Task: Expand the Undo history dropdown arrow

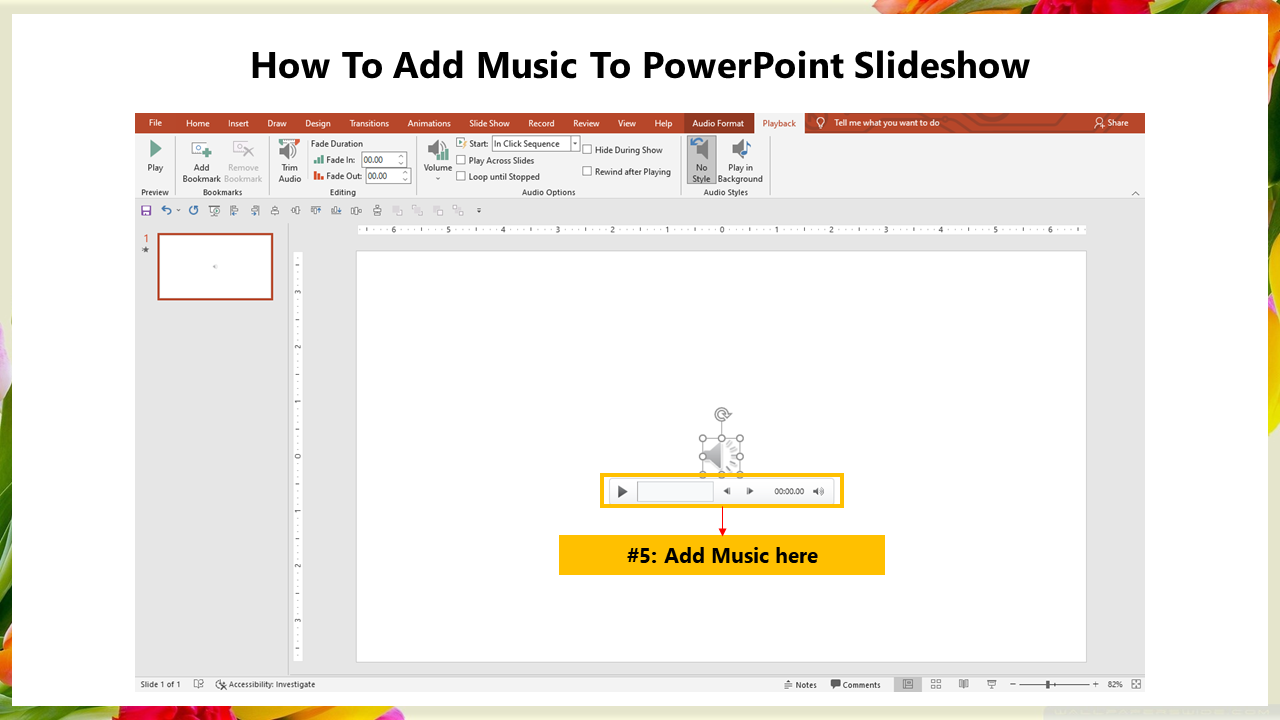Action: pyautogui.click(x=178, y=210)
